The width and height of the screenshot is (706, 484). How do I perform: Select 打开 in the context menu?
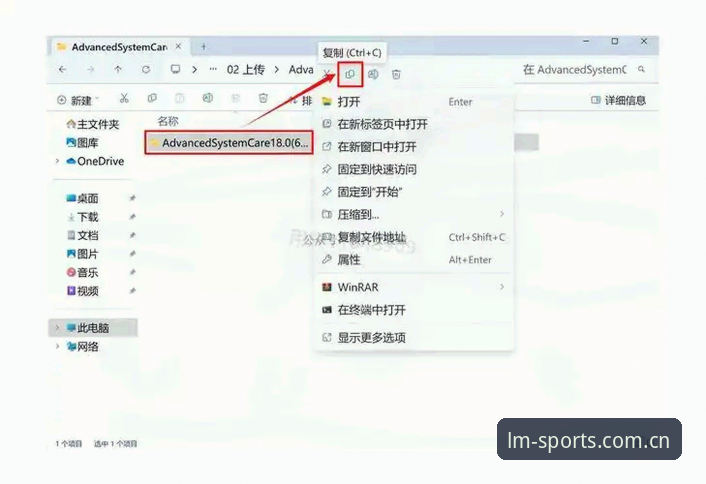coord(413,102)
